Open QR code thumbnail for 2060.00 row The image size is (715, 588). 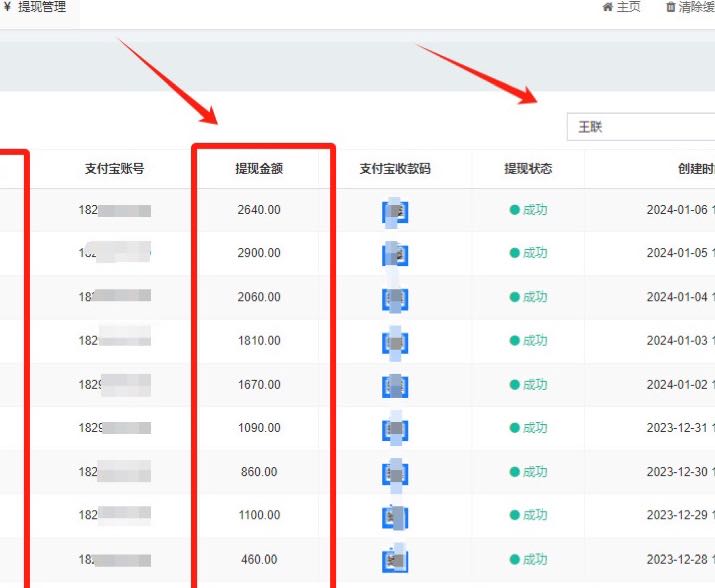point(396,298)
